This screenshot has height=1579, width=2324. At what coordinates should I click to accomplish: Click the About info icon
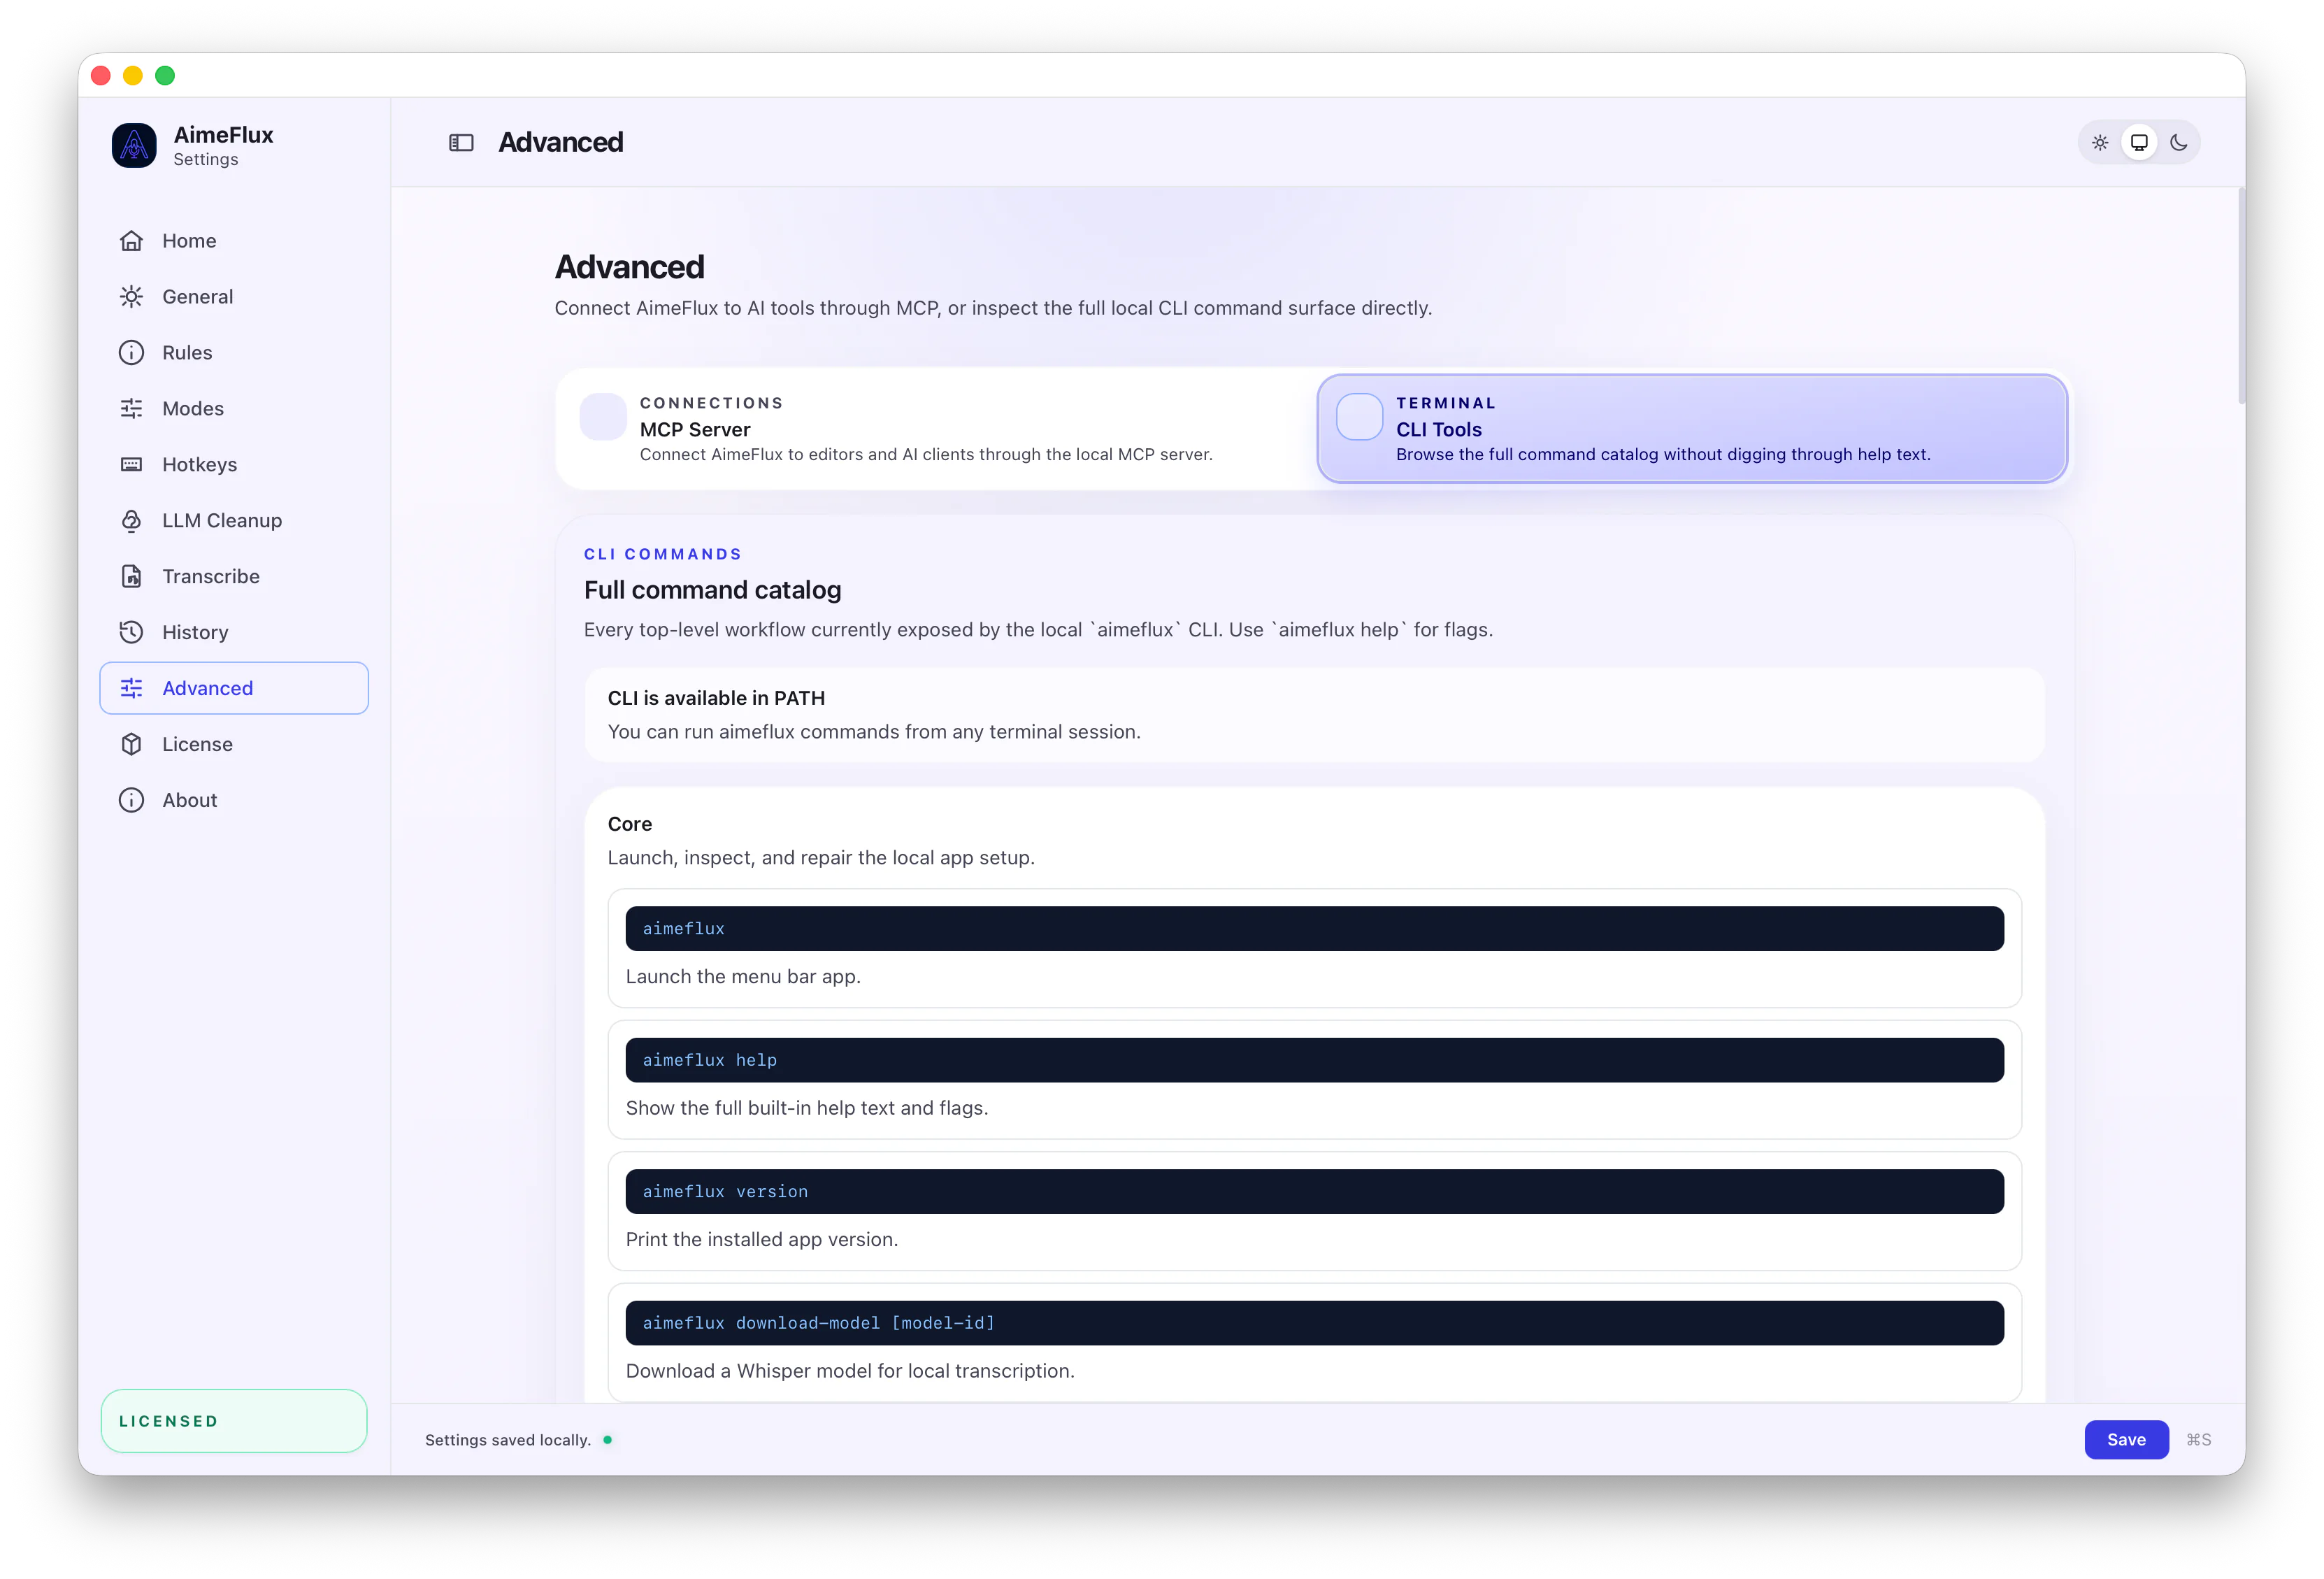pyautogui.click(x=131, y=801)
